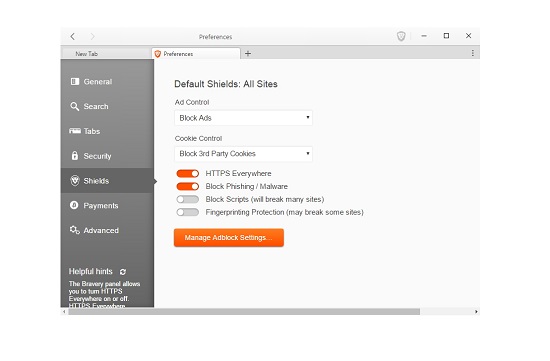The width and height of the screenshot is (550, 361).
Task: Click the Ad Control label
Action: 192,102
